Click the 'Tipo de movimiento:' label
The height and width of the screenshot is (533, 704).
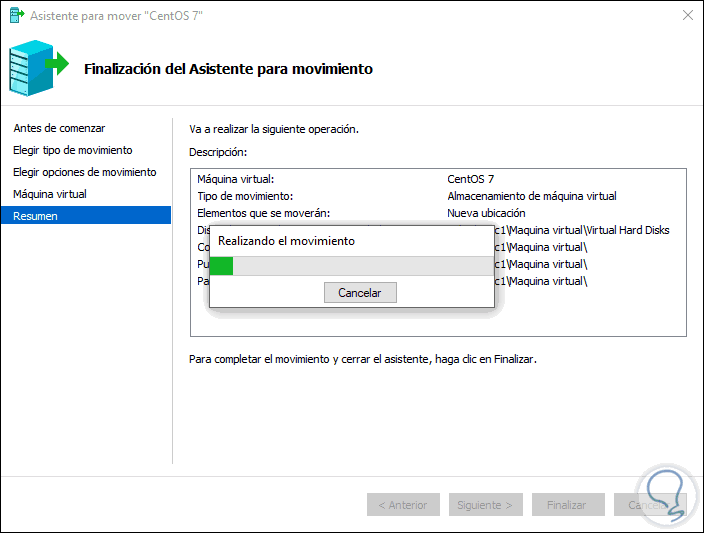tap(245, 196)
